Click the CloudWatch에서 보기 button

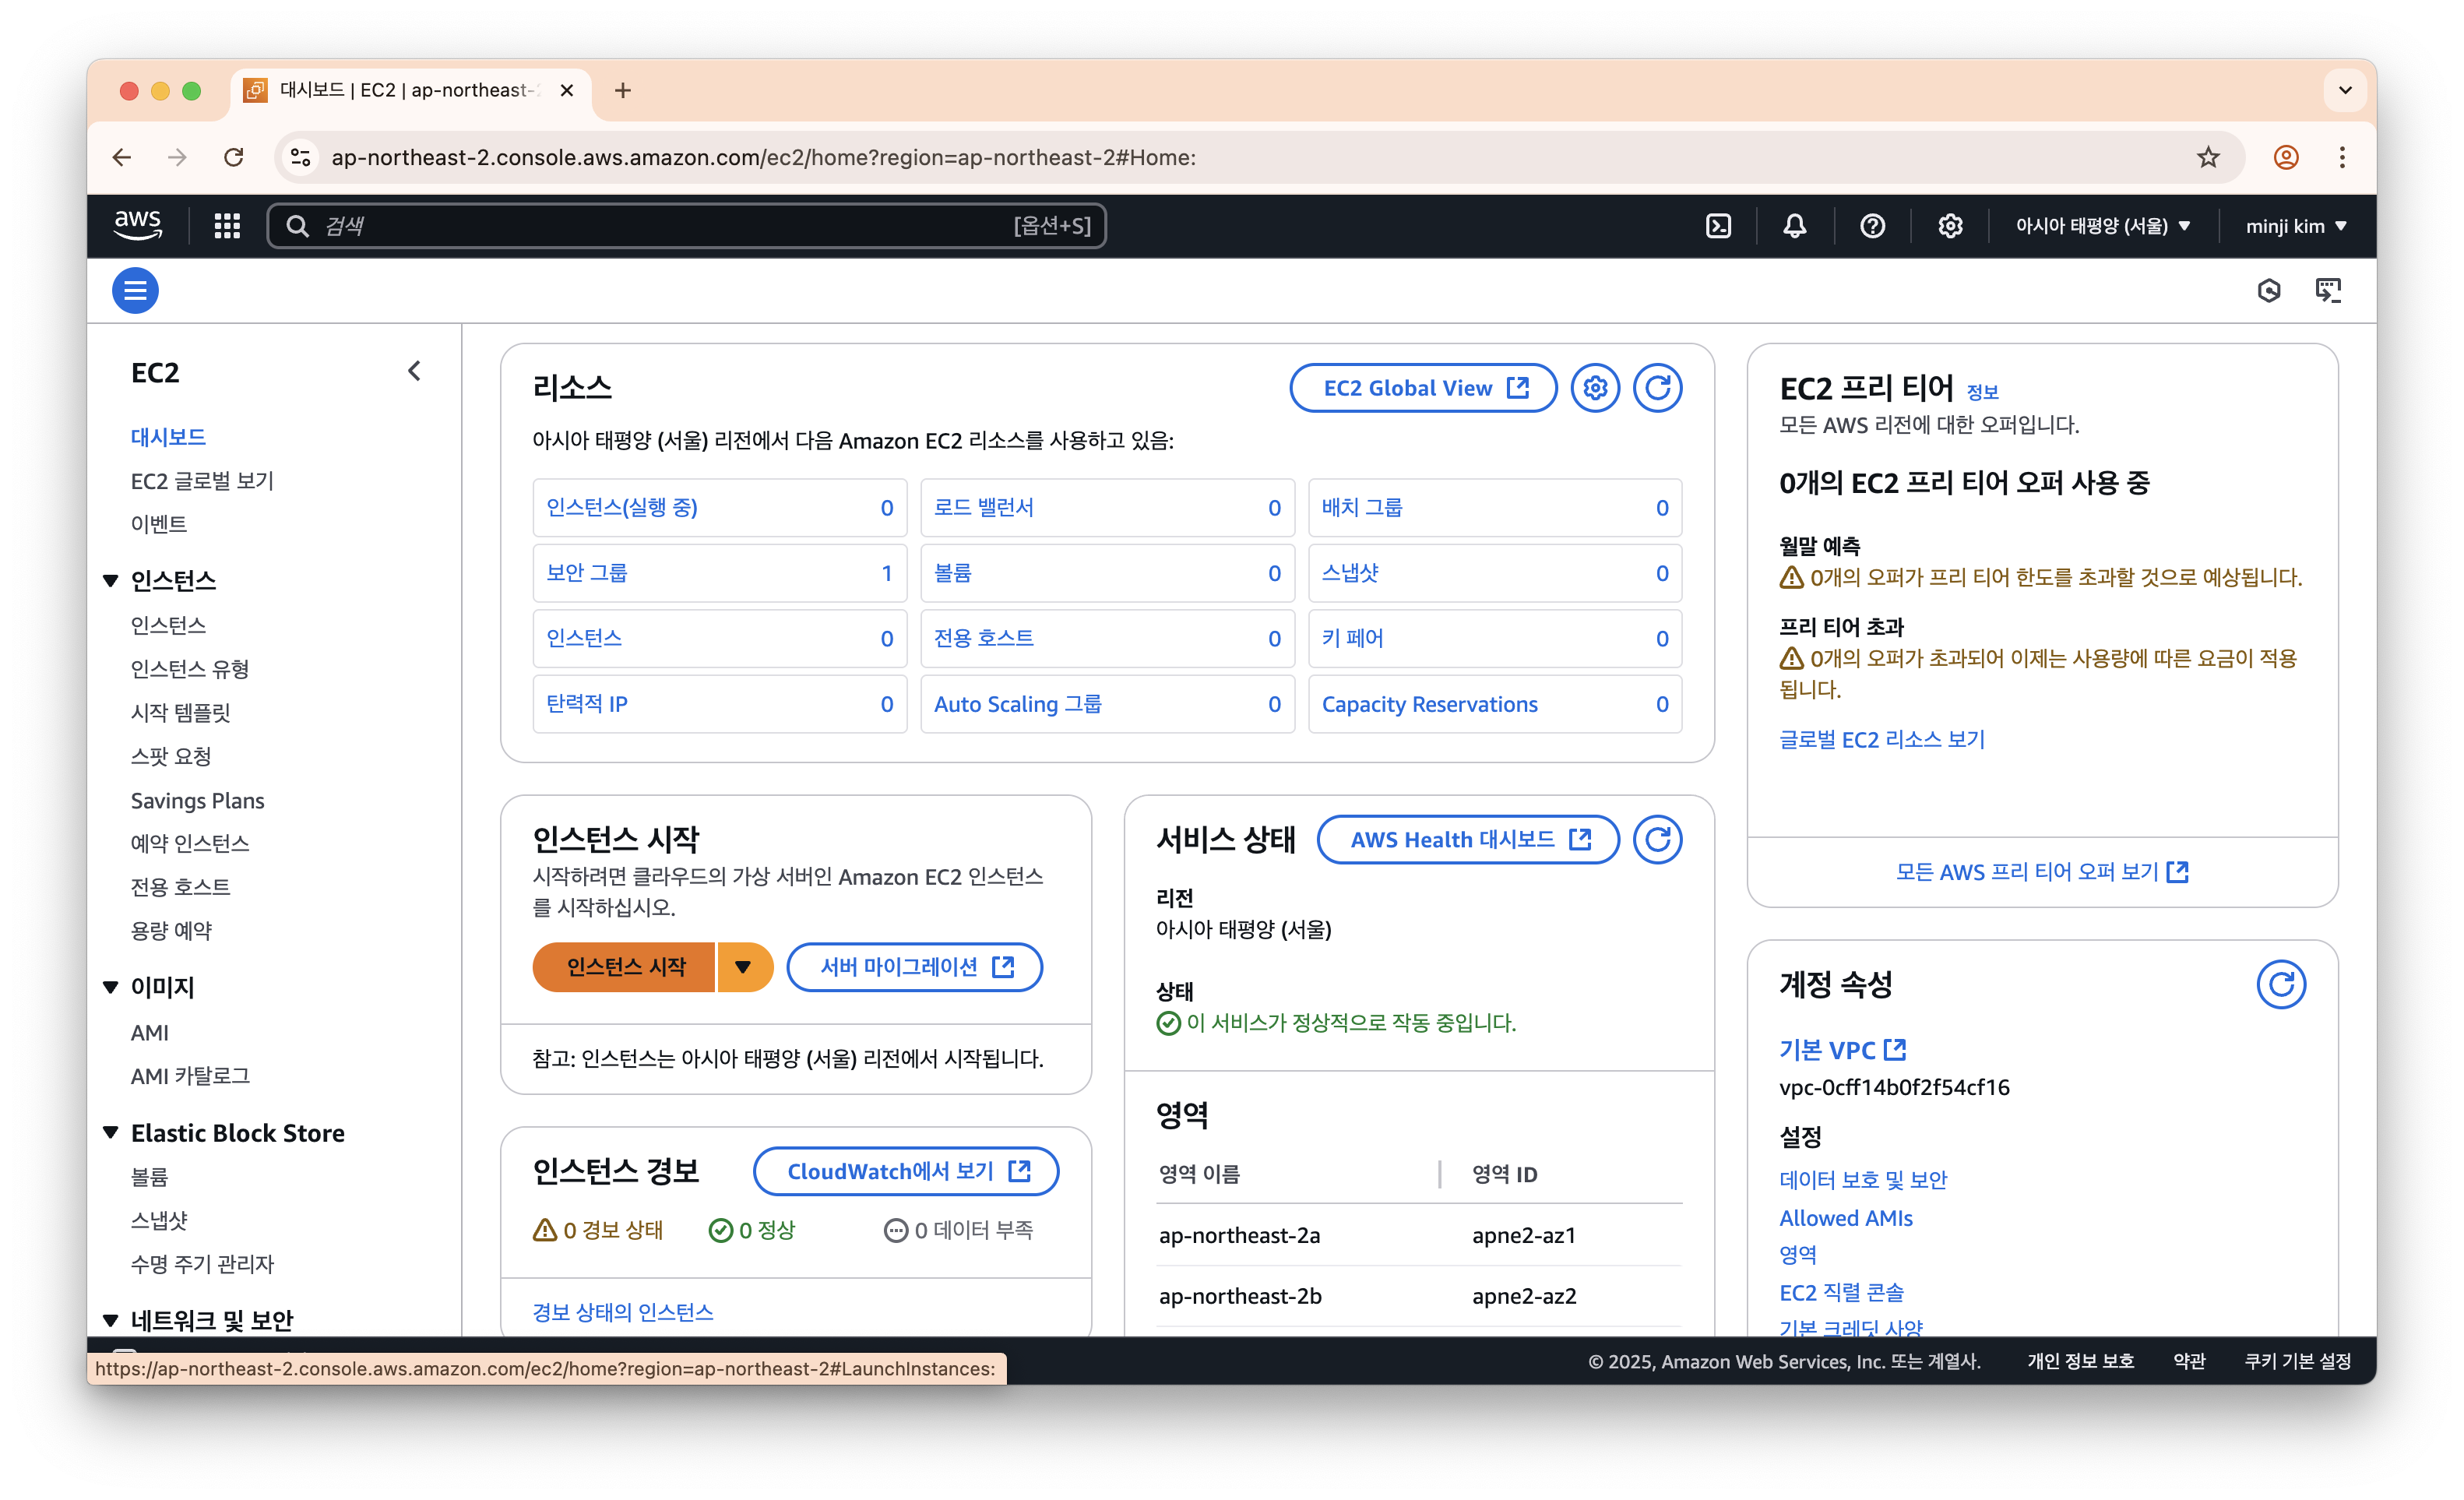point(906,1171)
